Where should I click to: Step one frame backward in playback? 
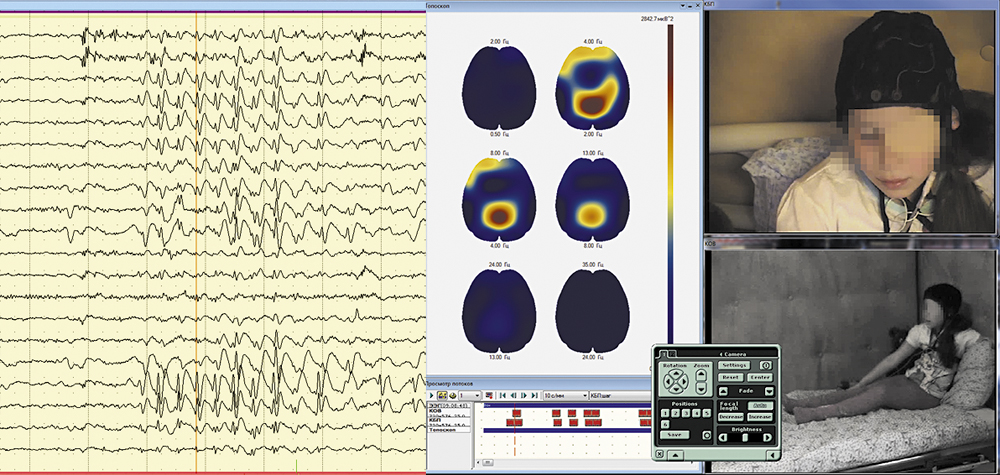[513, 395]
